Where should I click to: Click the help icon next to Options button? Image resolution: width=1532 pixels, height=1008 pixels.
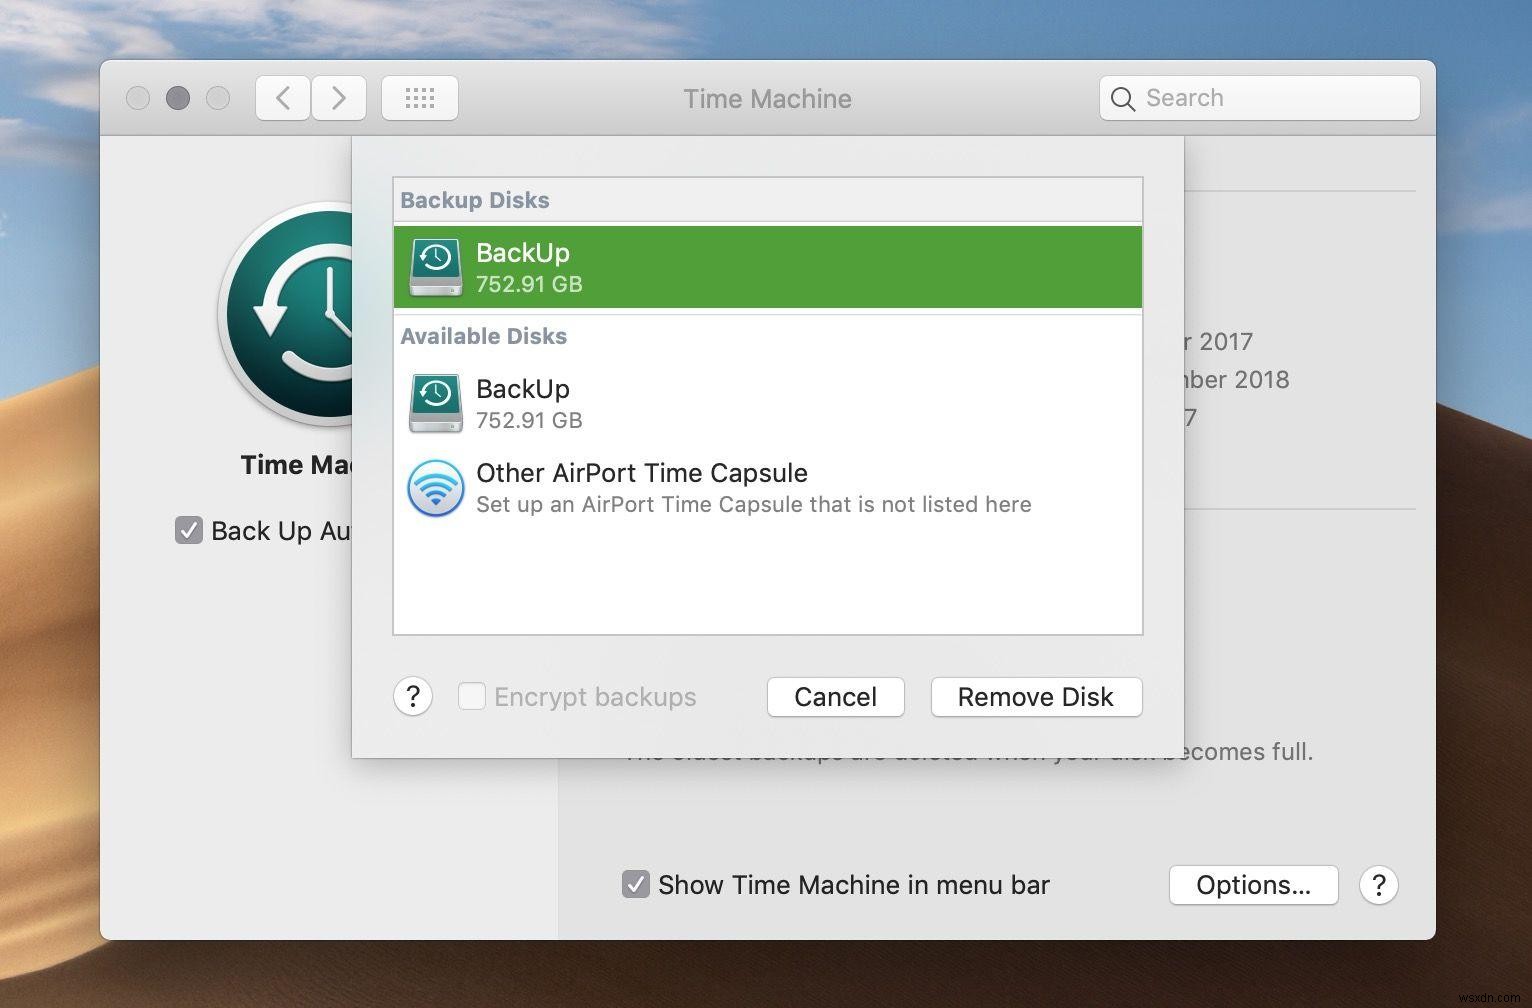click(1379, 885)
